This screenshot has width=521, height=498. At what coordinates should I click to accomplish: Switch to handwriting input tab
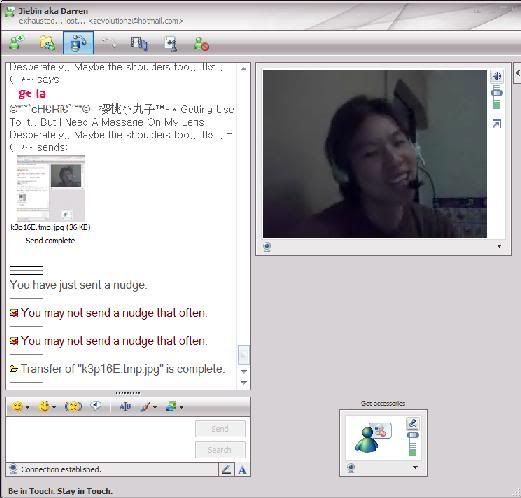coord(226,470)
